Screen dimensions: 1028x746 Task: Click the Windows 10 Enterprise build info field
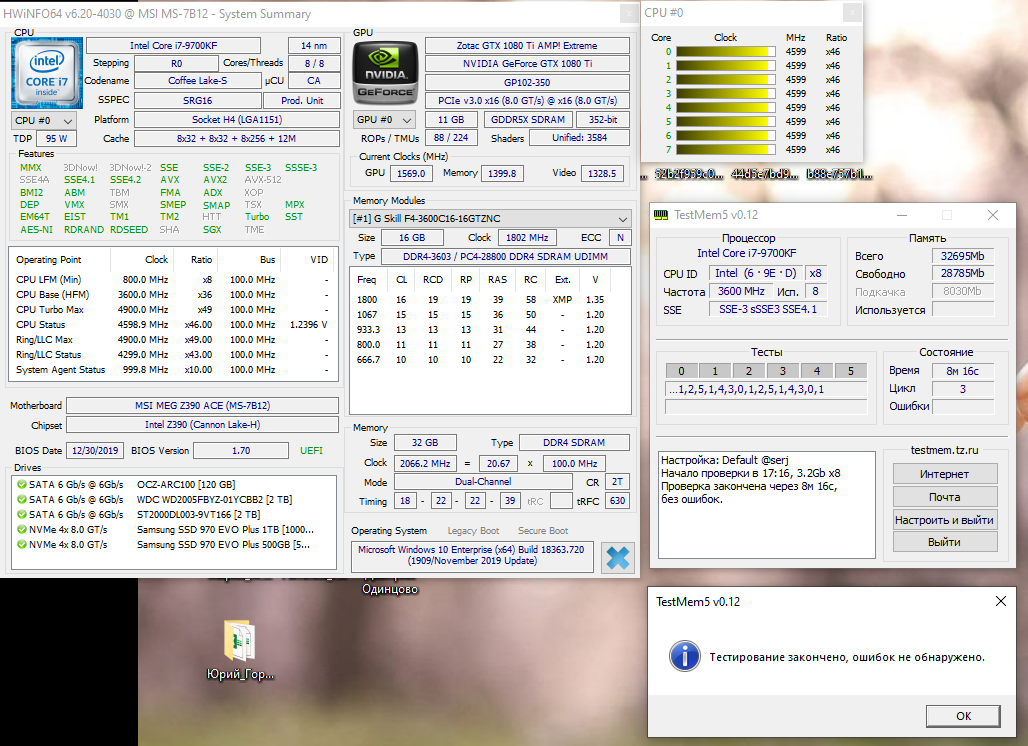472,555
